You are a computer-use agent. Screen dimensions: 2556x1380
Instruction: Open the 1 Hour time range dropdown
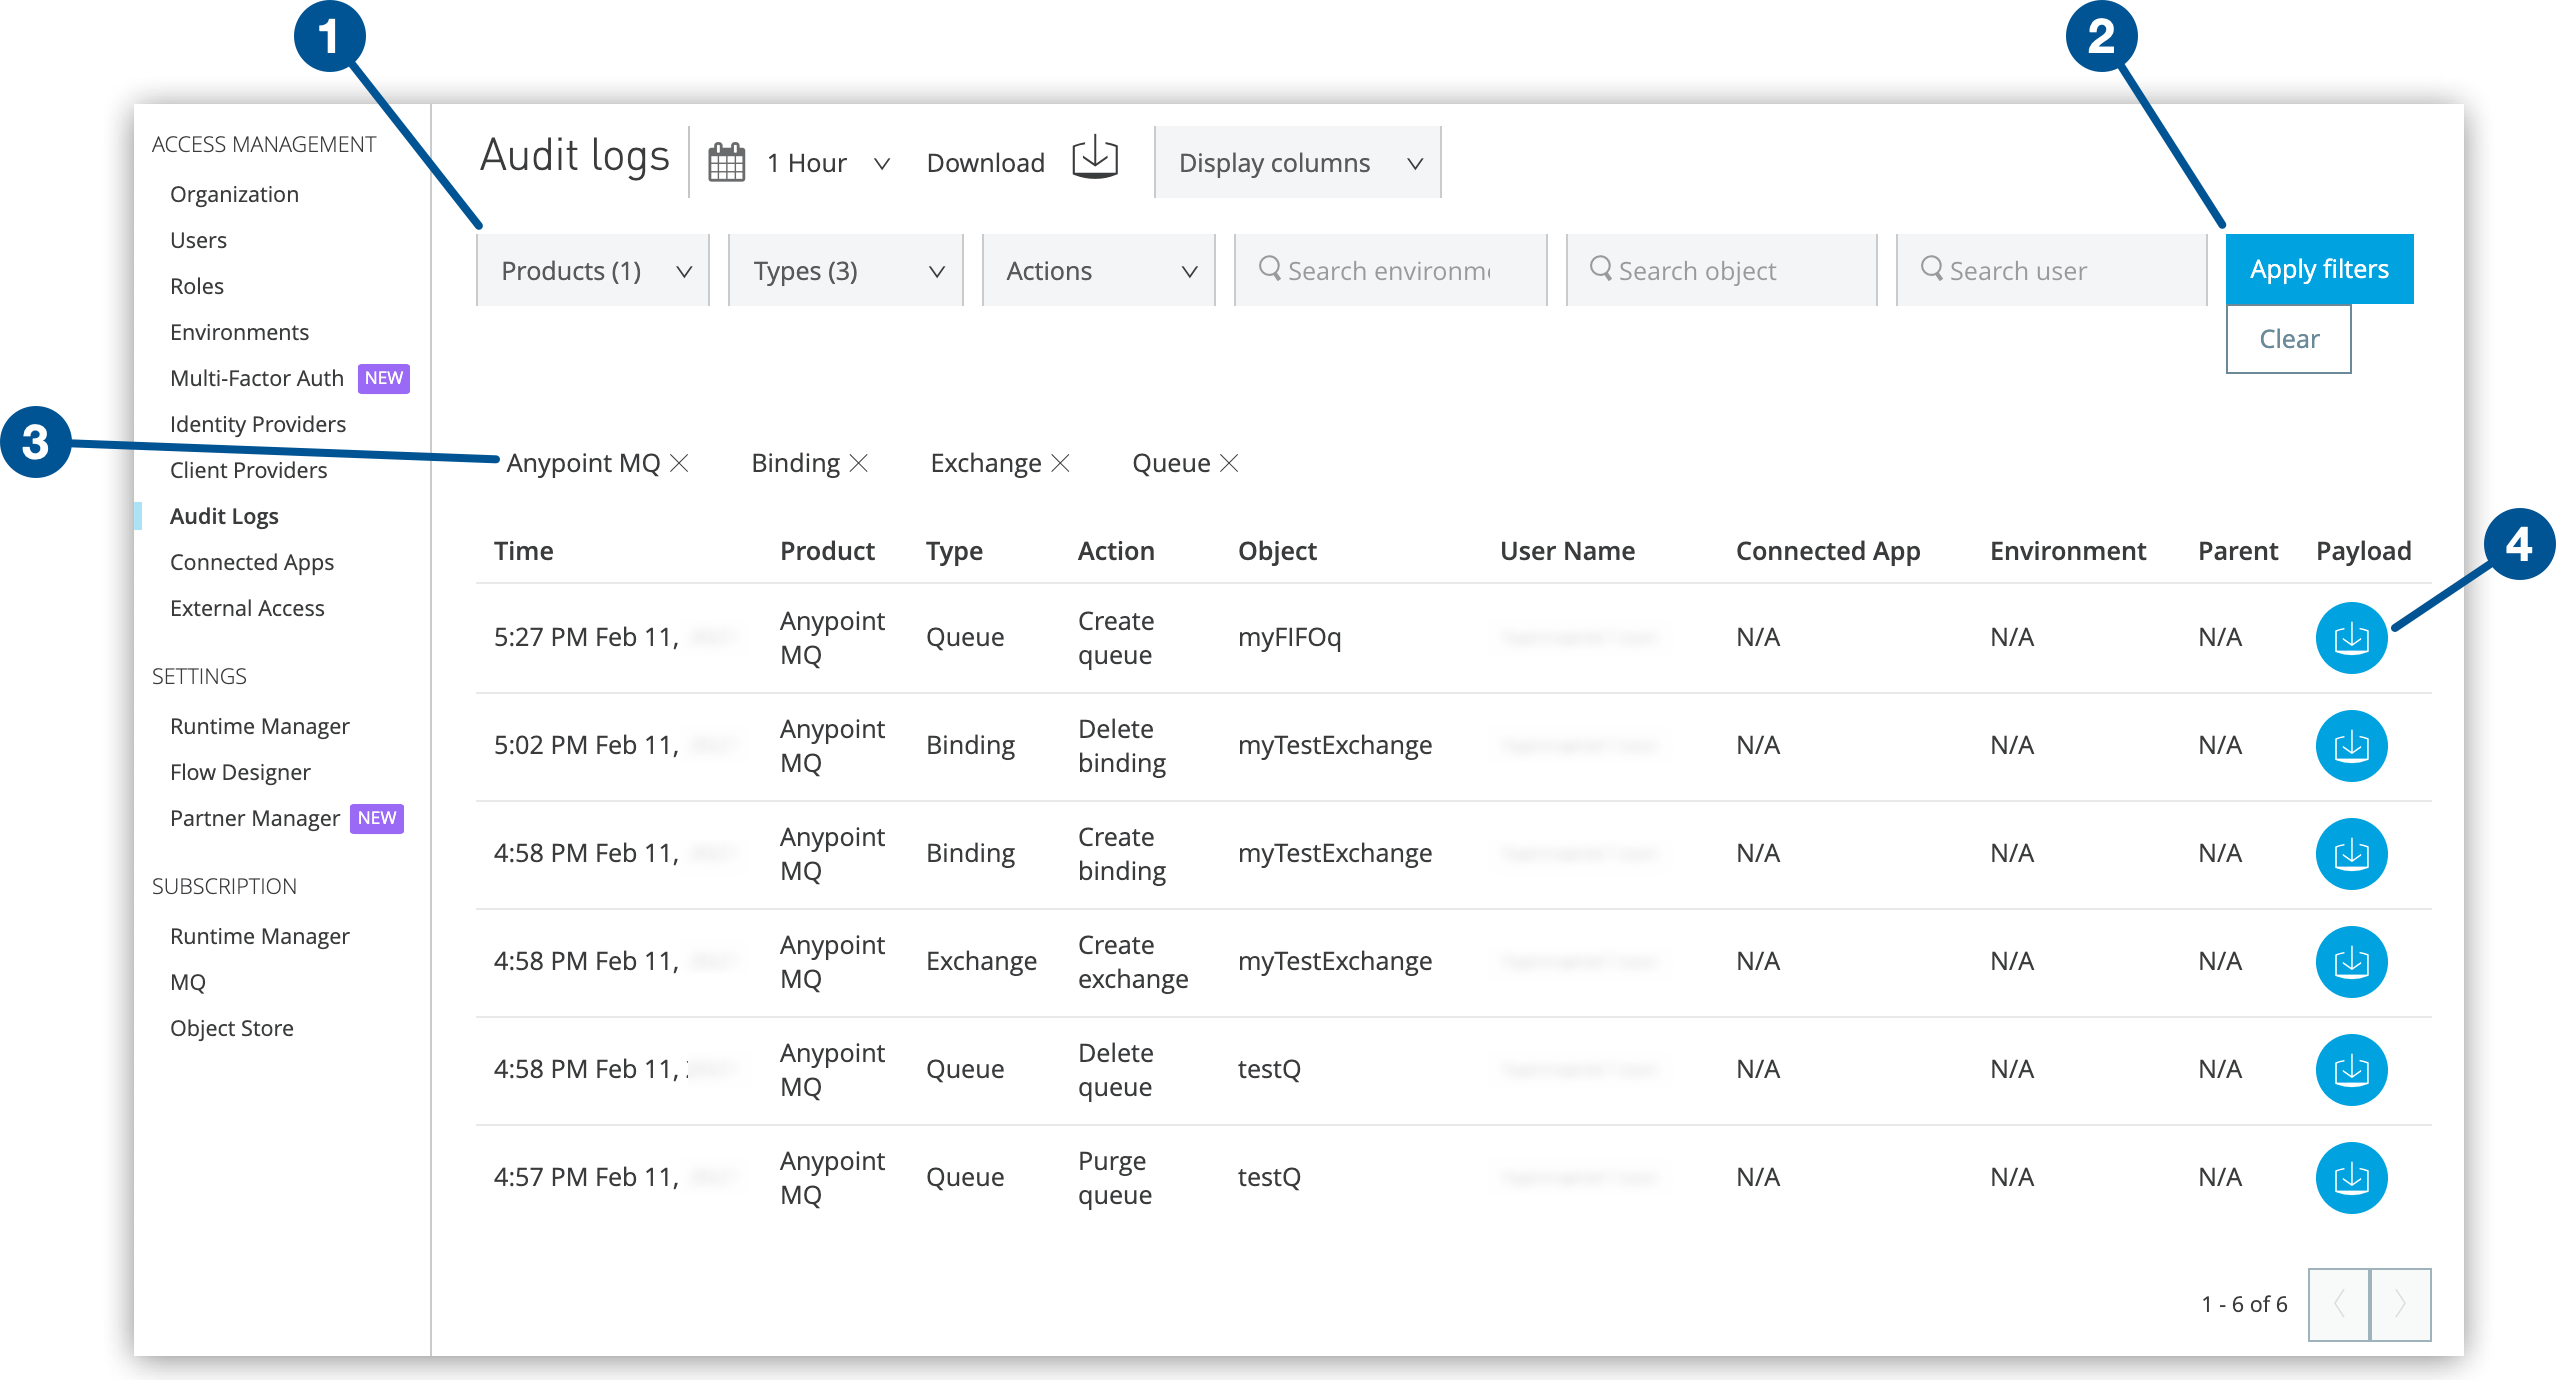click(827, 163)
